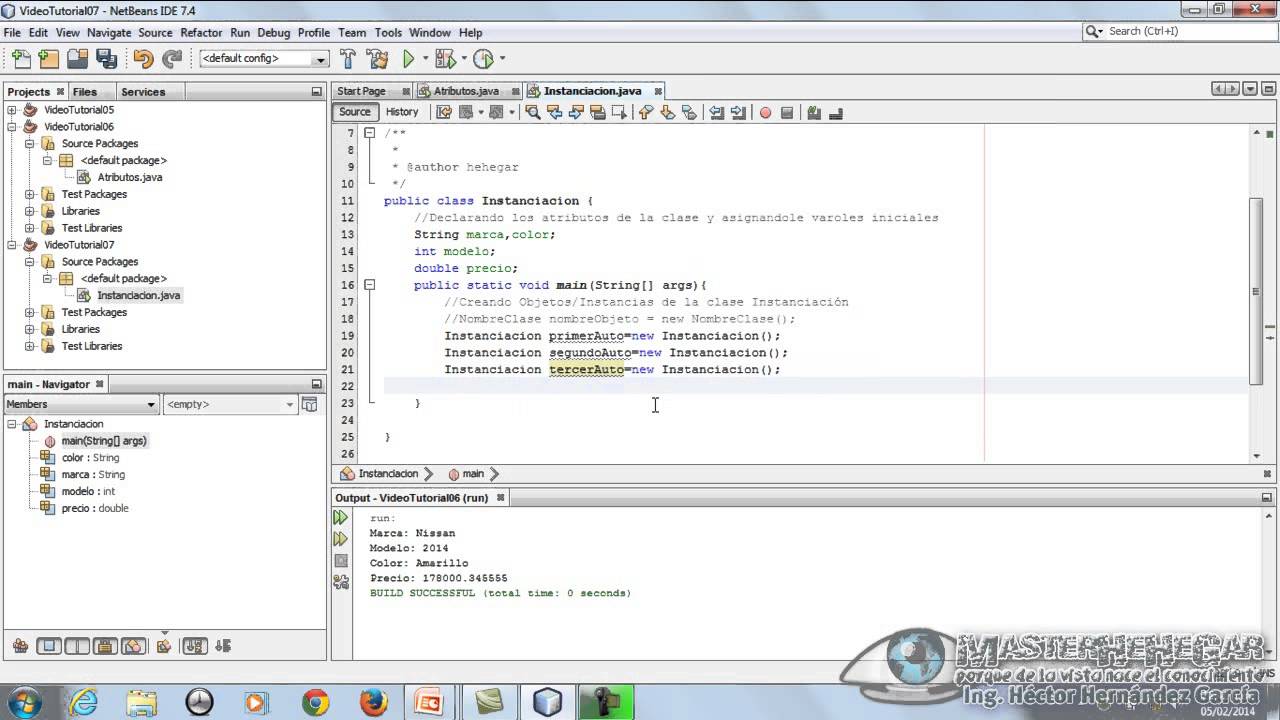Click the Previous Bookmark editor icon
1280x720 pixels.
[x=645, y=112]
